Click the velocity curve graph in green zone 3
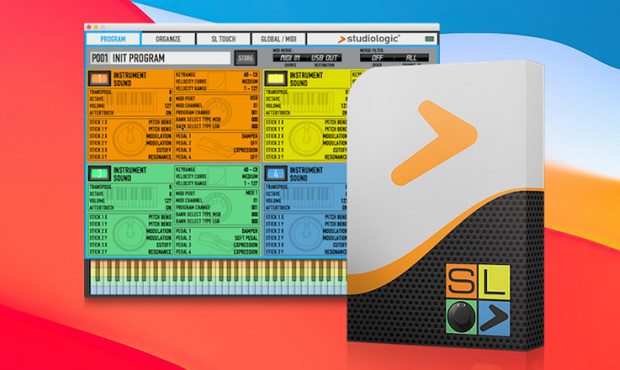Screen dimensions: 620x370 [217, 176]
